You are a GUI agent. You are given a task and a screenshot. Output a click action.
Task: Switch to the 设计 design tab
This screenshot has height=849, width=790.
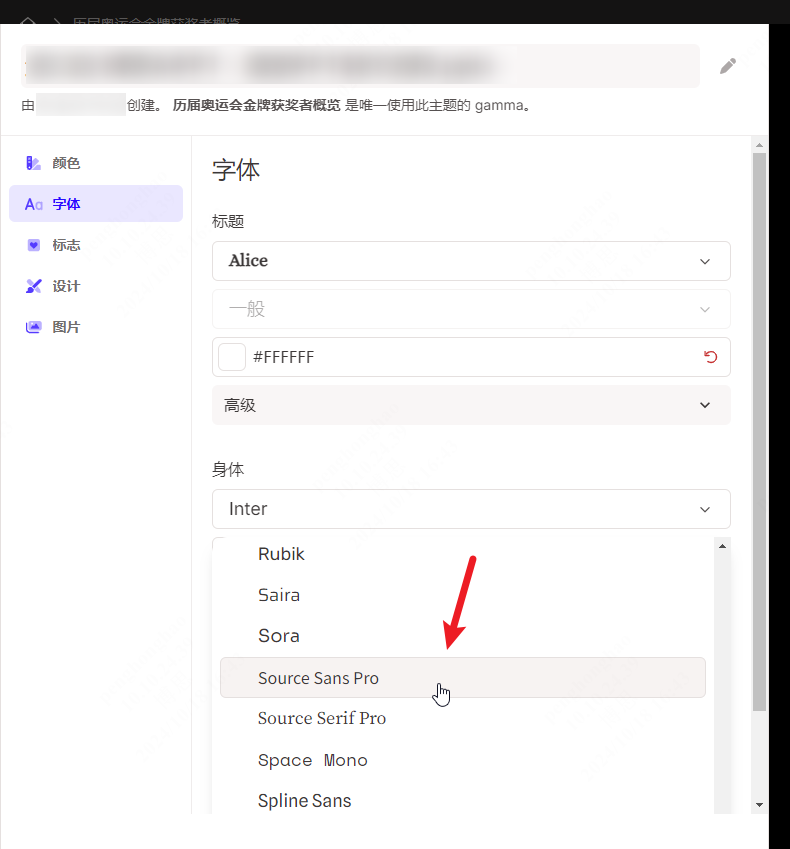(96, 286)
